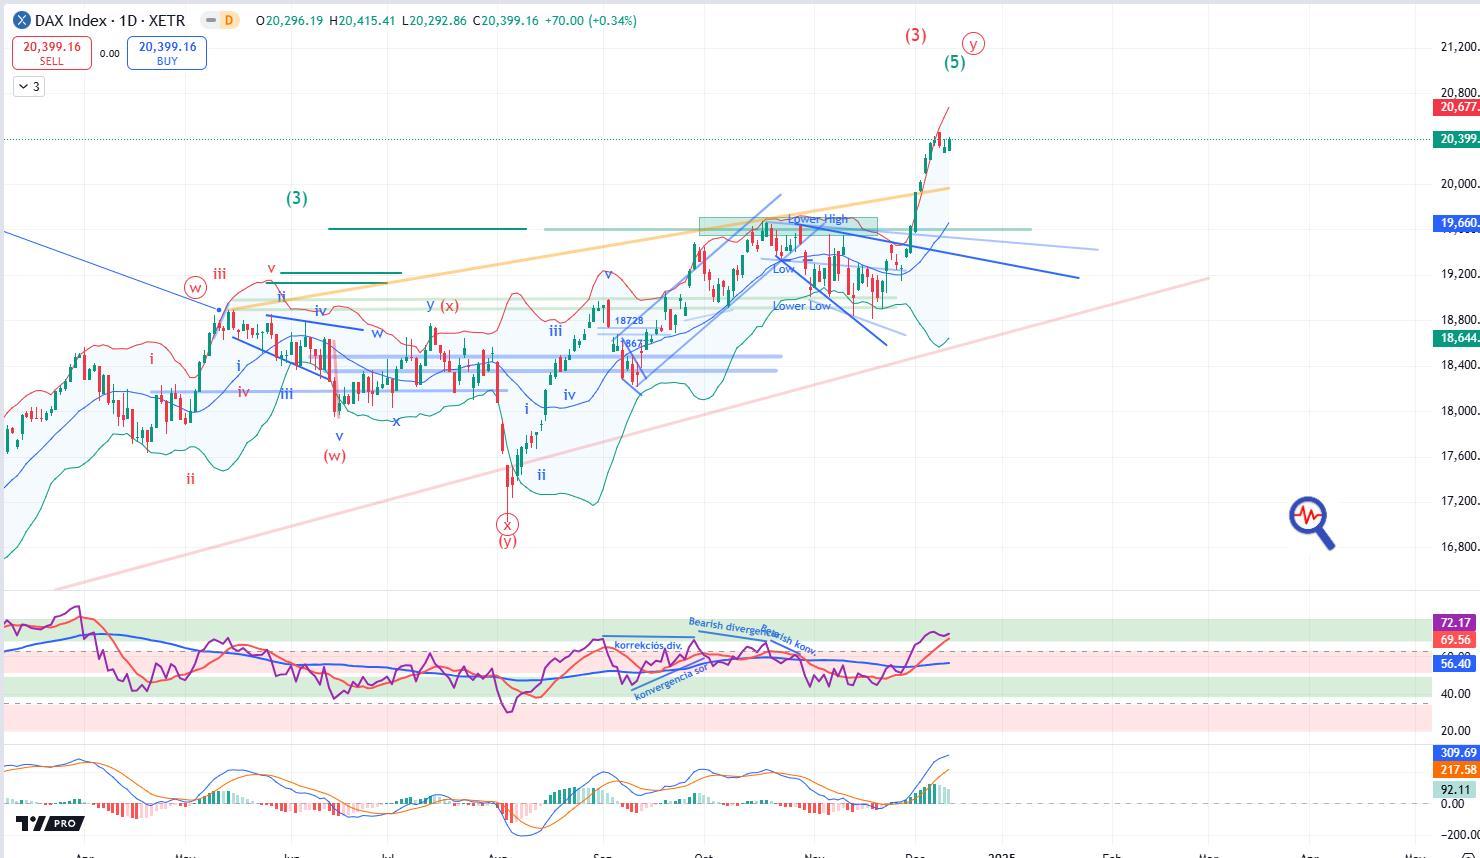Click the orange D delayed-data badge

point(230,20)
